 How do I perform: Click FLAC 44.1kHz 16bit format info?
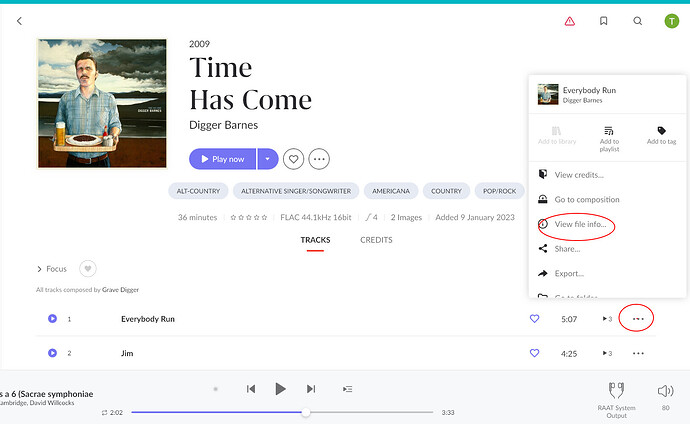[x=316, y=217]
